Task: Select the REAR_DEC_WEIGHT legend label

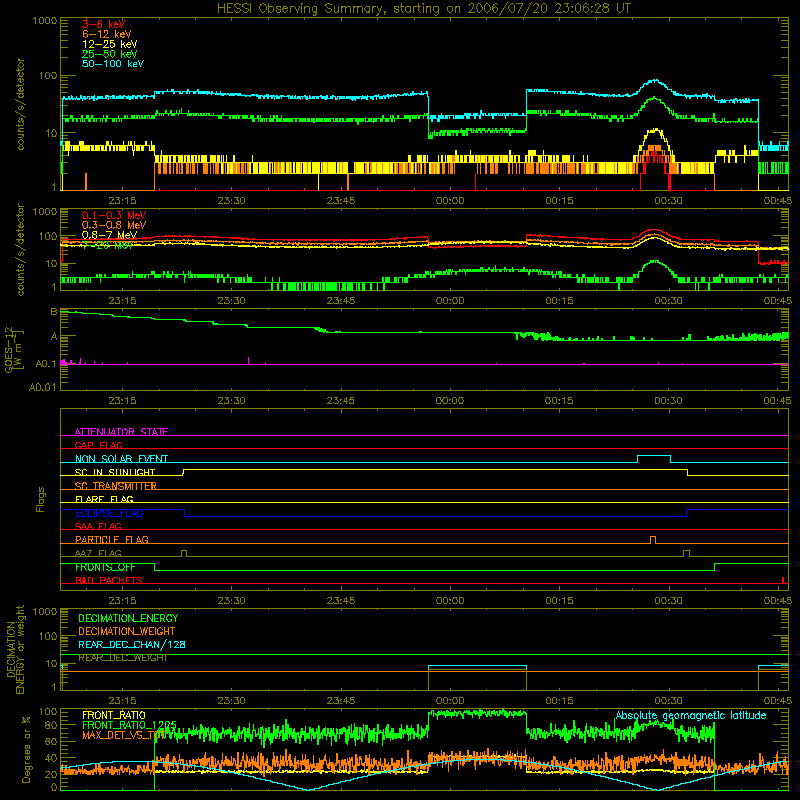Action: click(x=122, y=658)
